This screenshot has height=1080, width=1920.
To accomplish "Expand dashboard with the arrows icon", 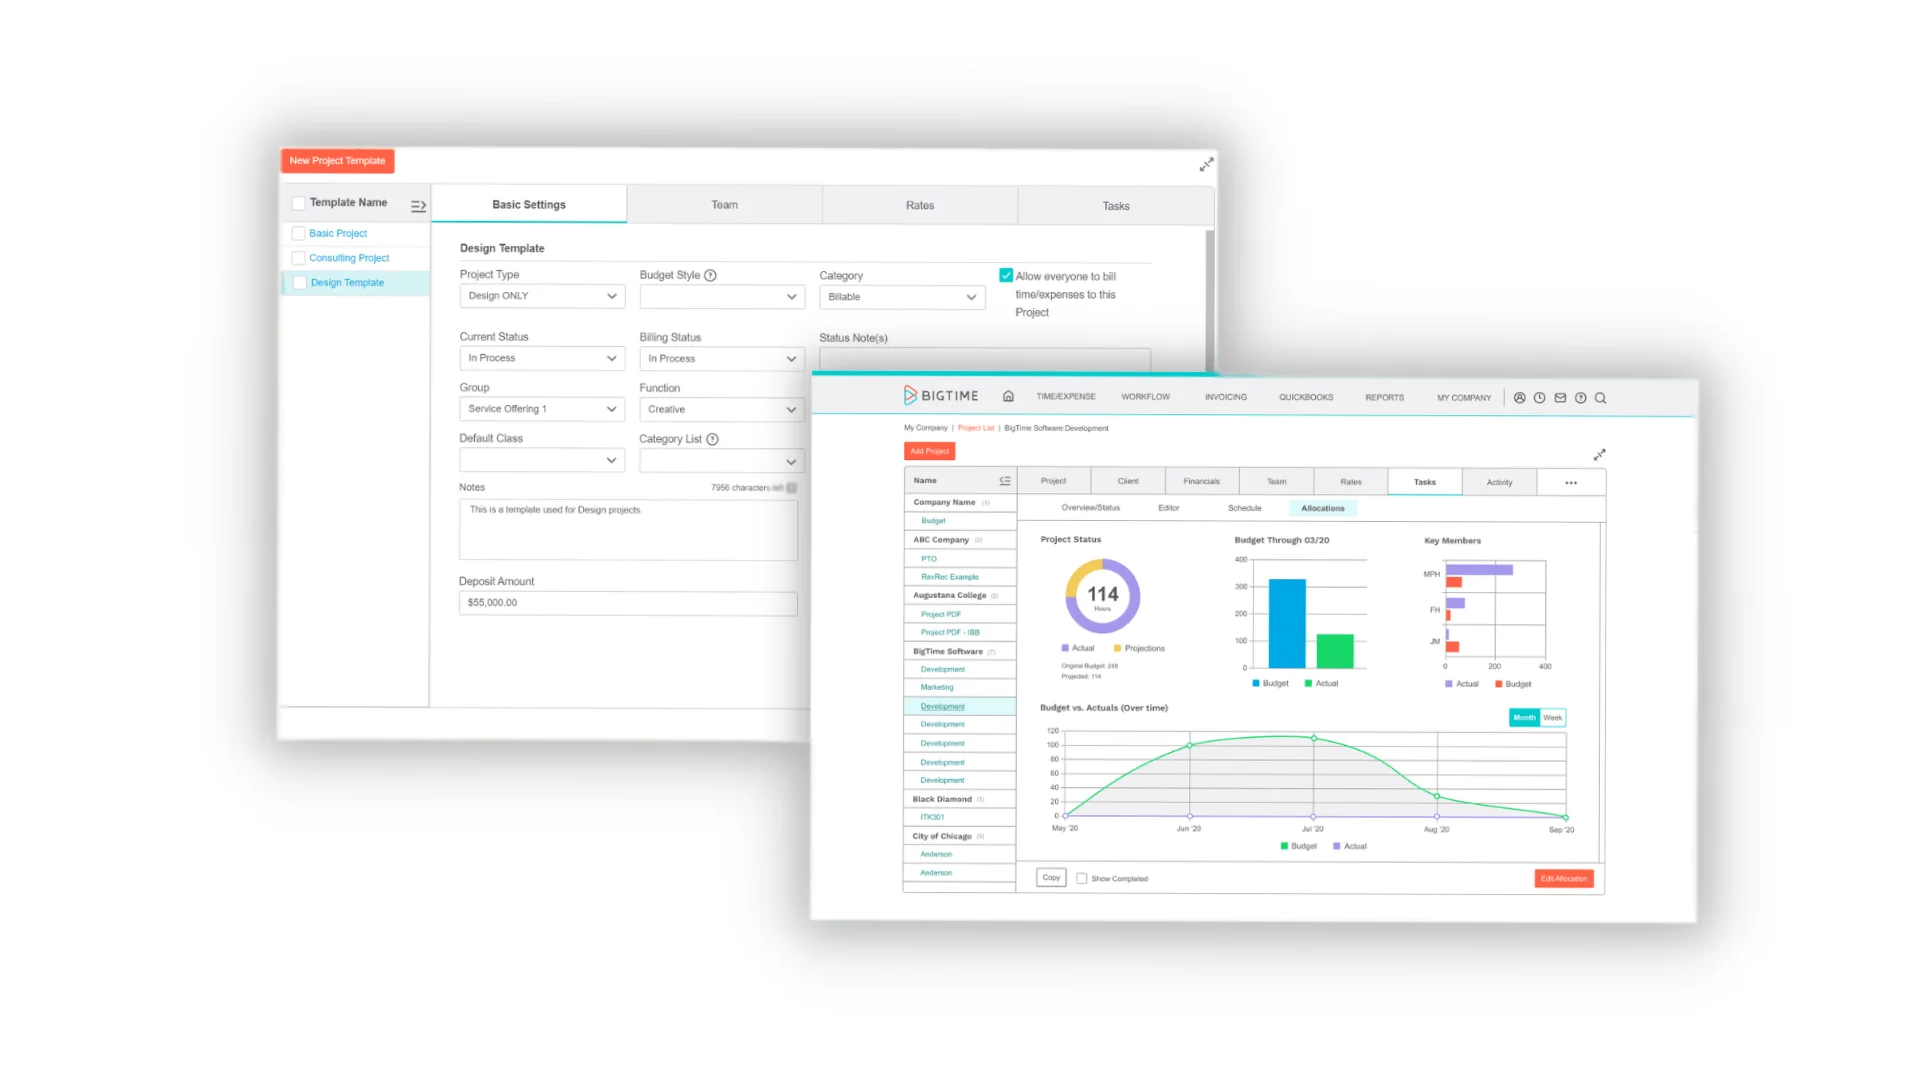I will click(x=1599, y=455).
